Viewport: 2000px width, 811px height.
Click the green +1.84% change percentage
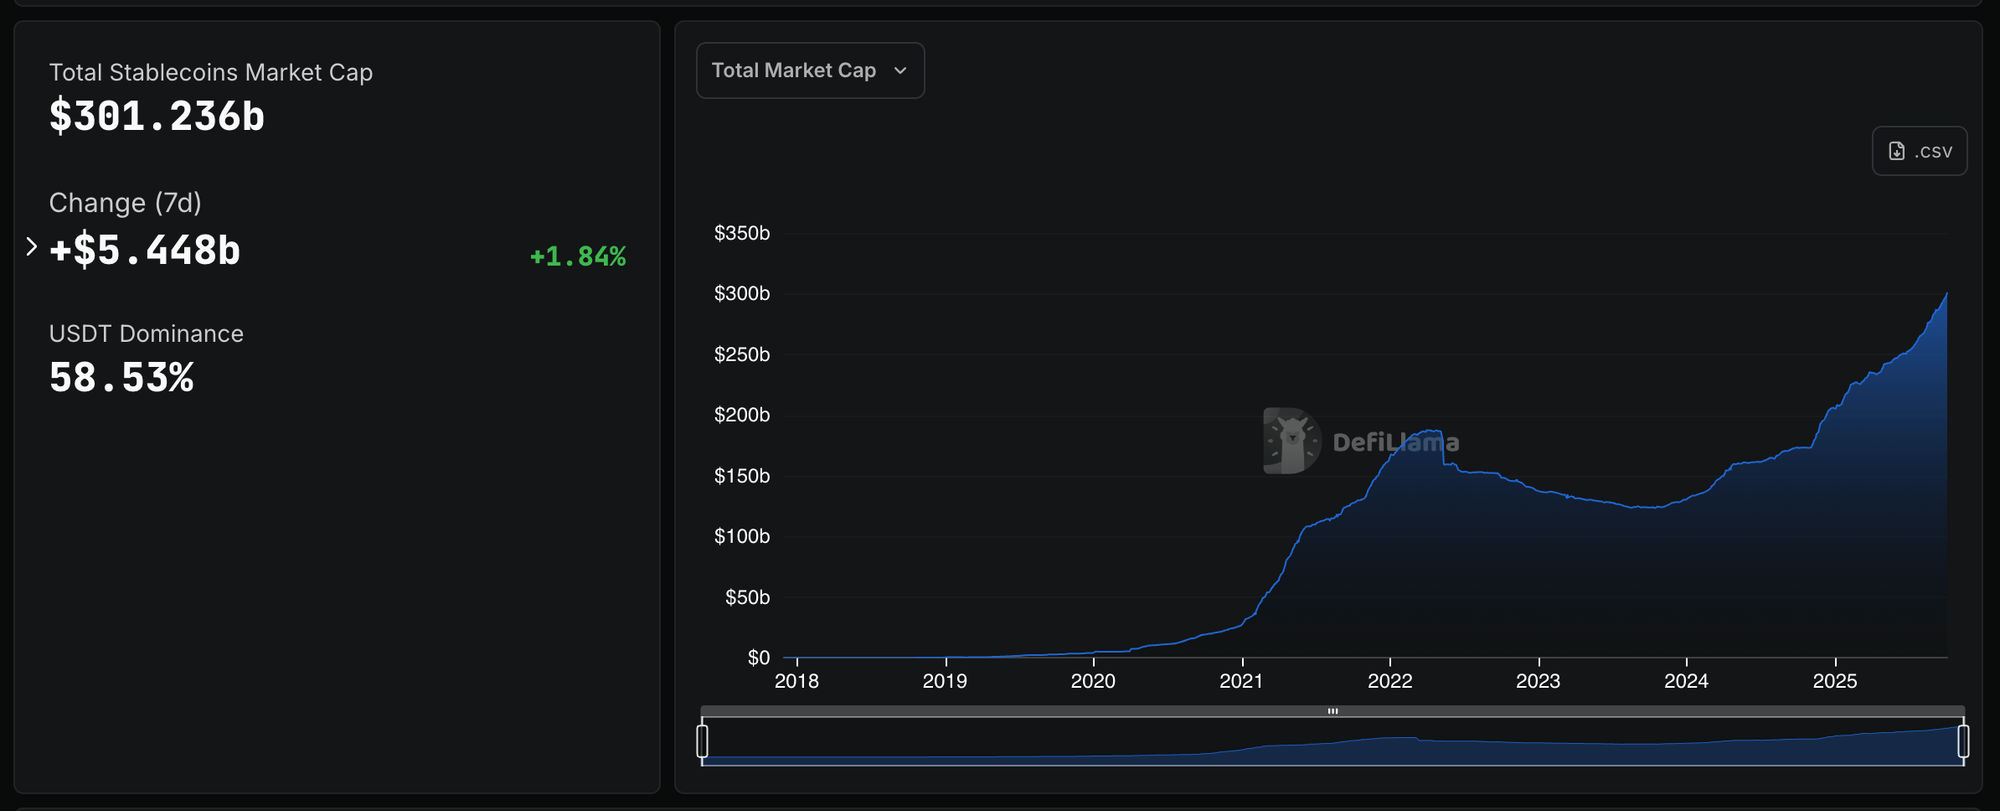pos(577,257)
